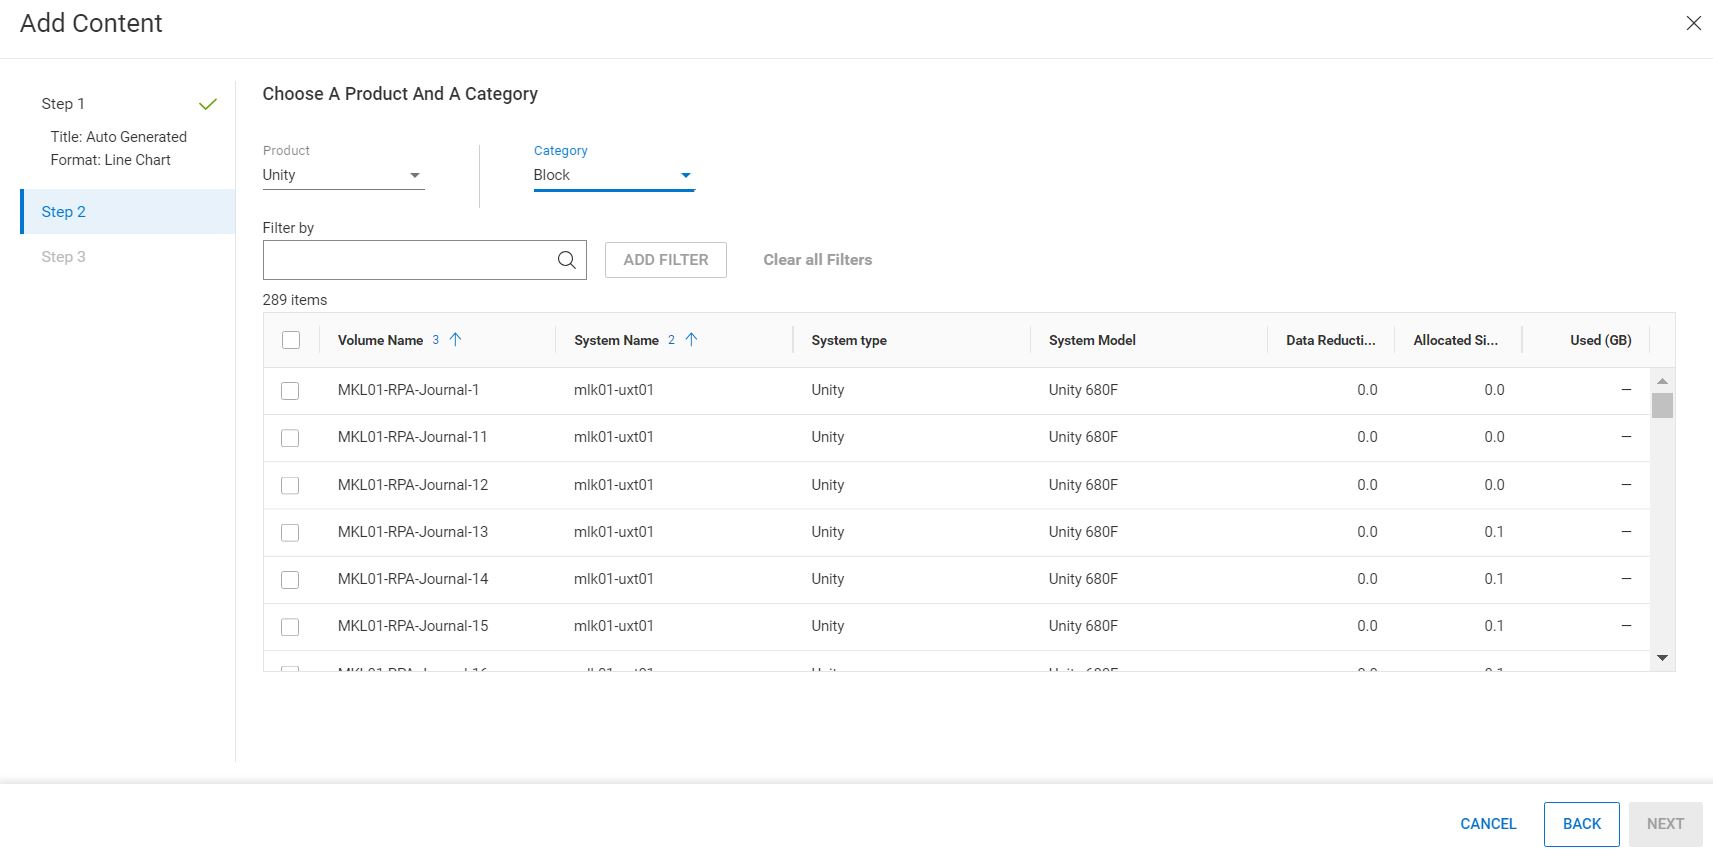Image resolution: width=1713 pixels, height=853 pixels.
Task: Click the Volume Name sort arrow icon
Action: [x=456, y=340]
